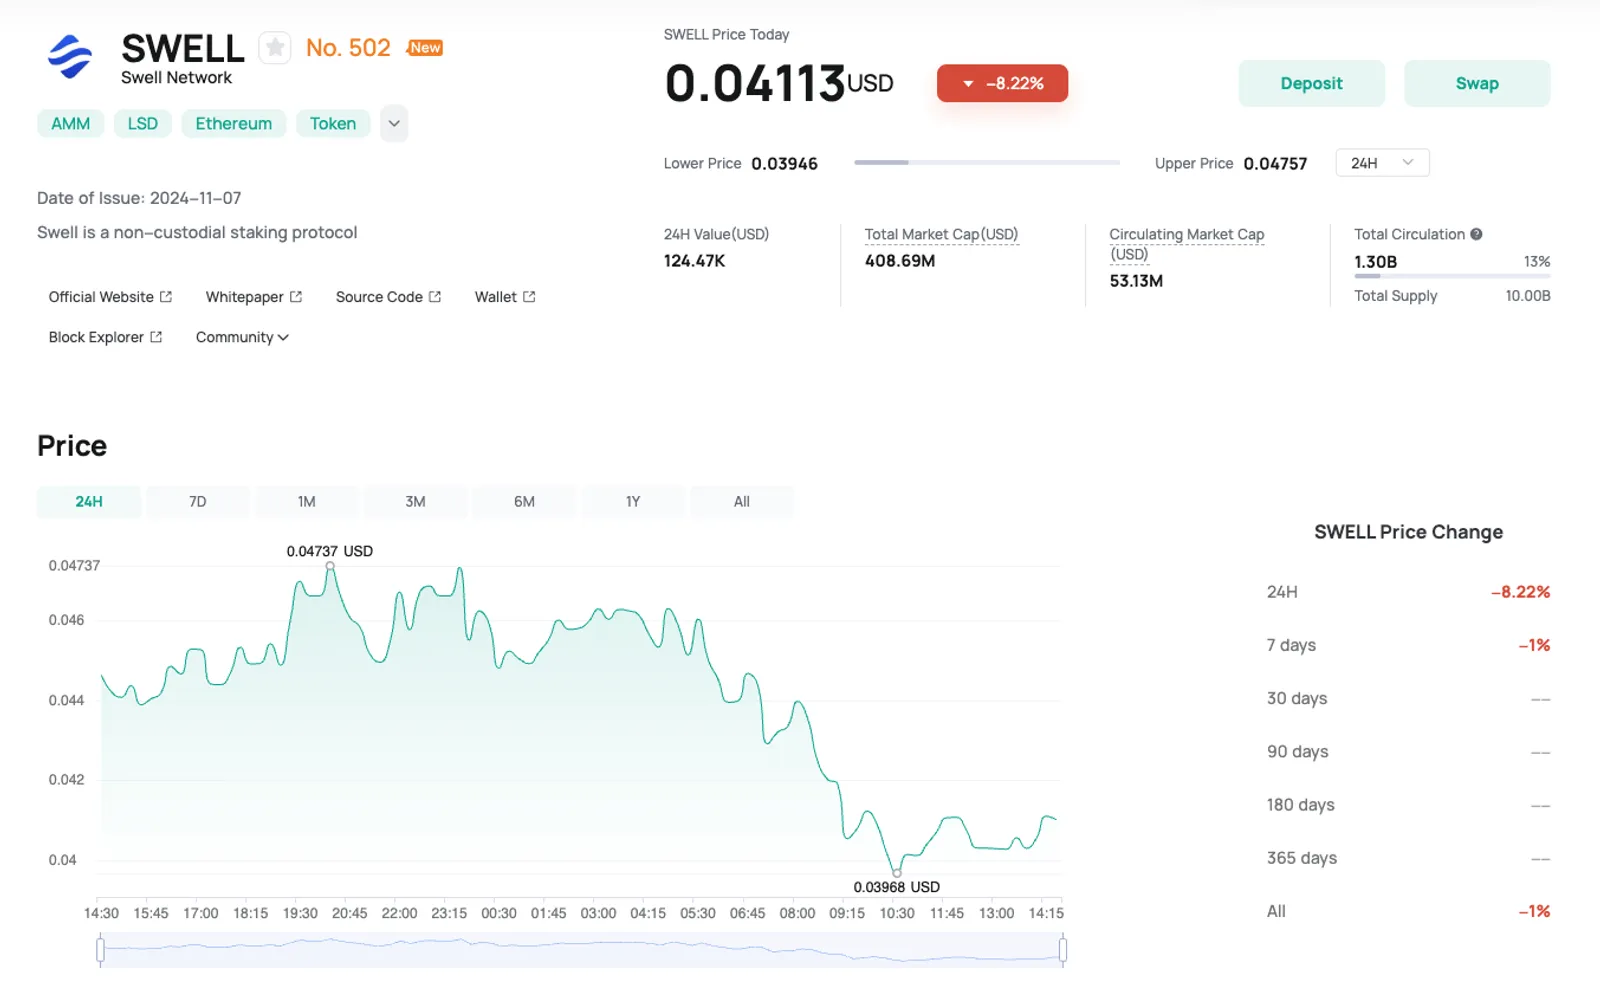Viewport: 1600px width, 1004px height.
Task: Switch chart to 6M
Action: pos(524,502)
